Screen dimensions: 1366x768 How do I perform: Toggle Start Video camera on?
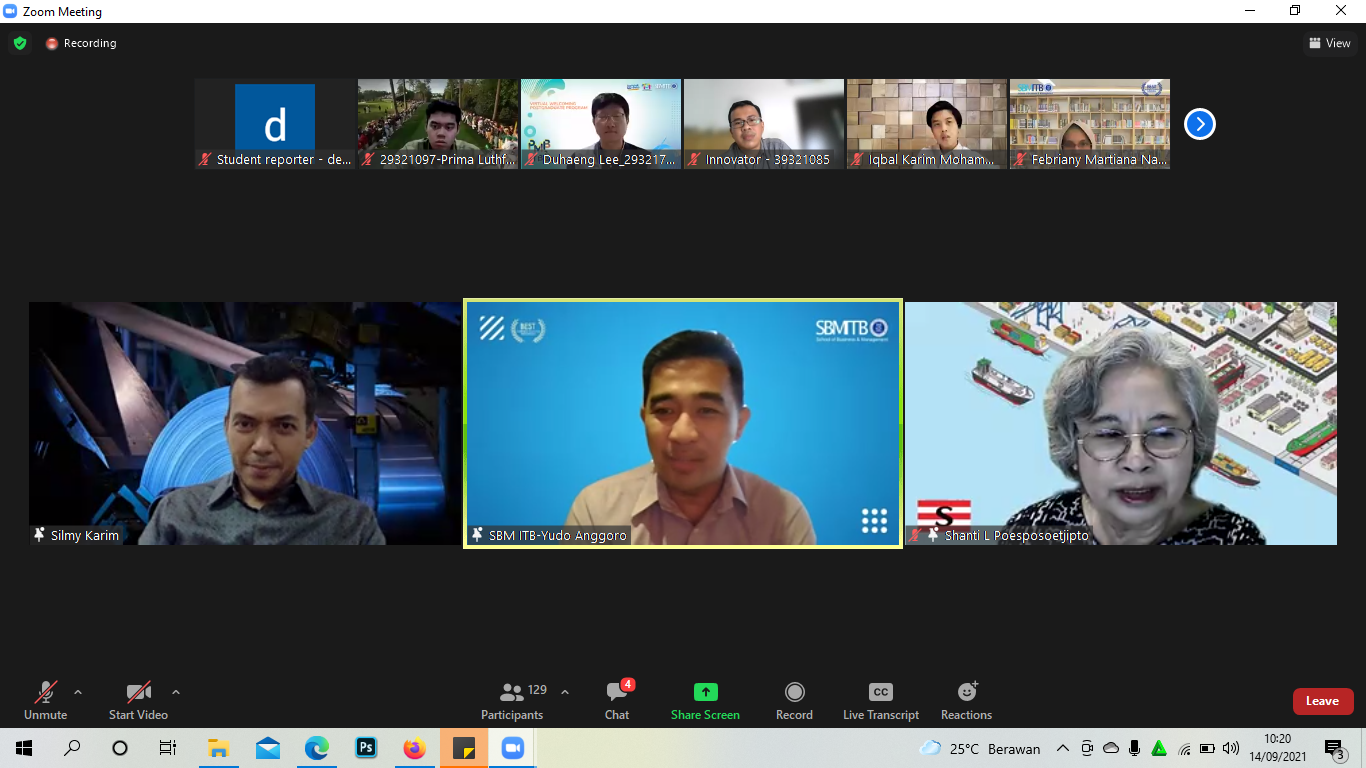coord(138,700)
